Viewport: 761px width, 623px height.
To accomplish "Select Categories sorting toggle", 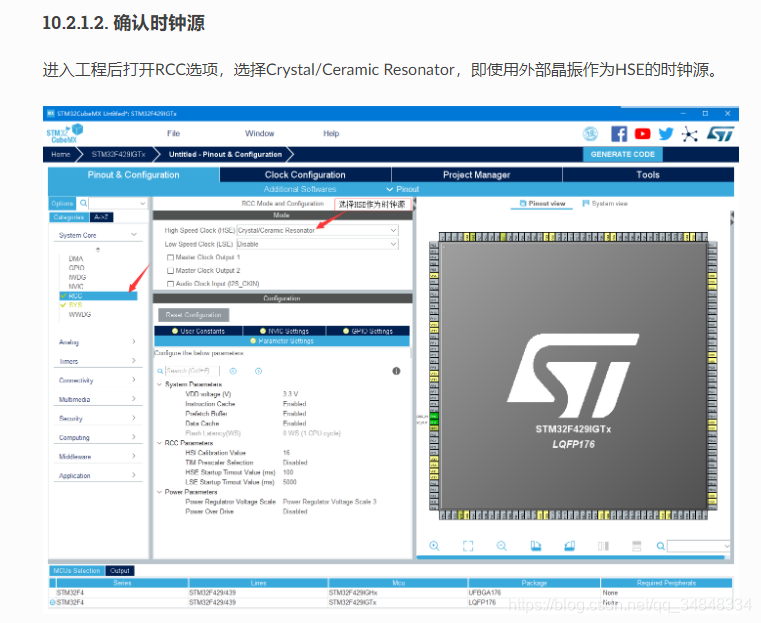I will pyautogui.click(x=69, y=217).
